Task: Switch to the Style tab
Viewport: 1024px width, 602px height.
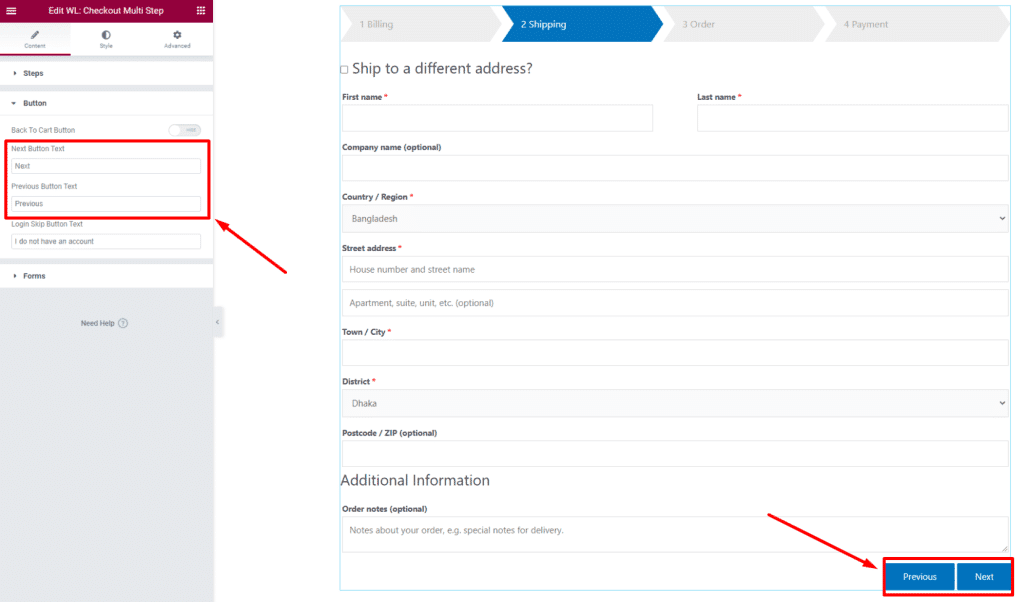Action: coord(106,40)
